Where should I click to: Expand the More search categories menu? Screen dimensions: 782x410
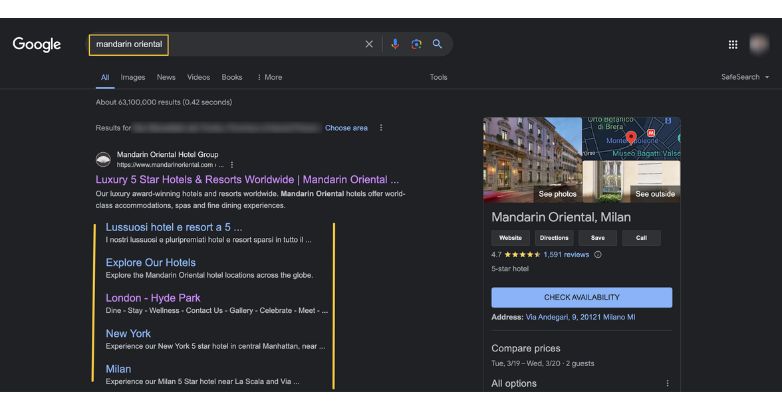(269, 77)
